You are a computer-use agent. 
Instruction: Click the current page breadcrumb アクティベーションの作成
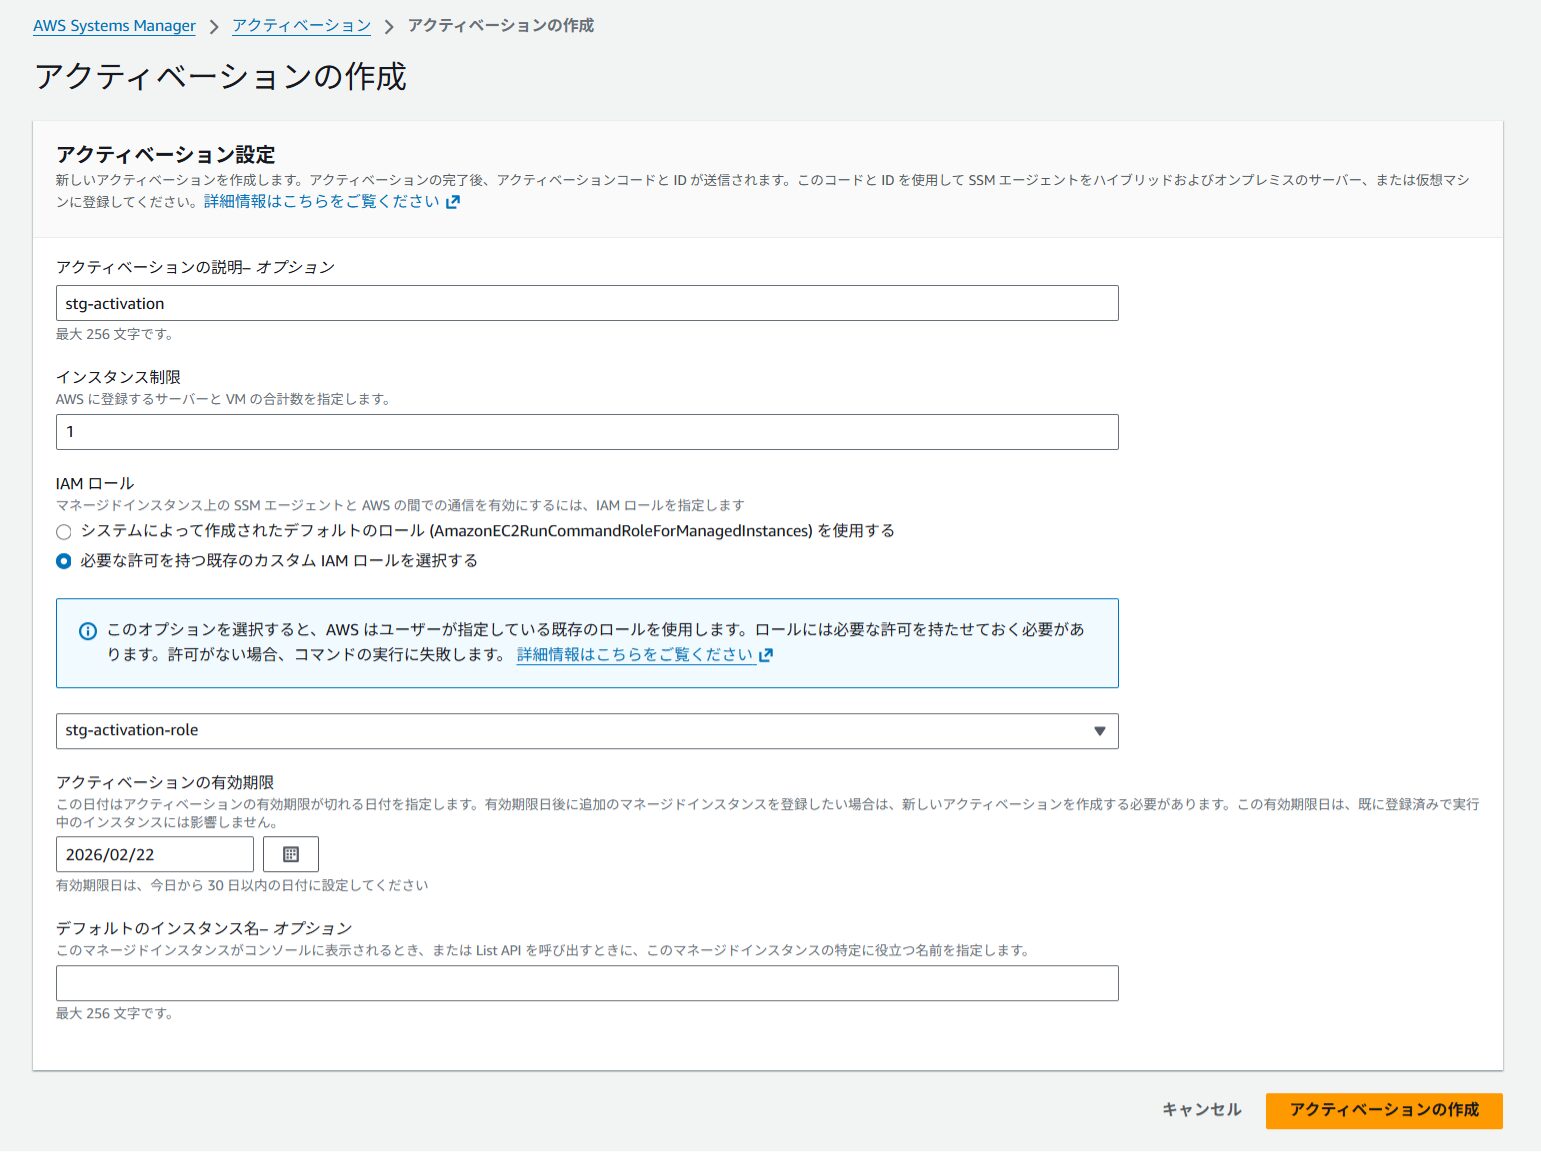500,26
